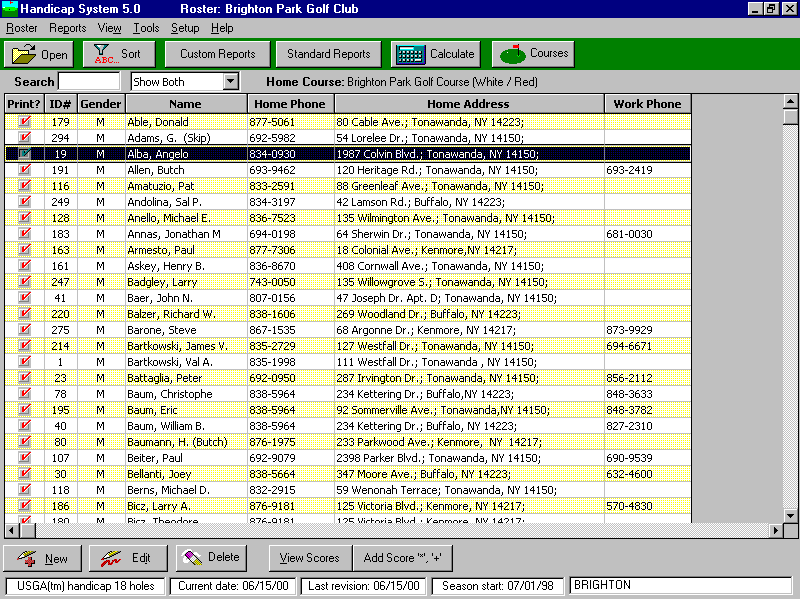Open the Reports menu
This screenshot has height=600, width=800.
67,28
